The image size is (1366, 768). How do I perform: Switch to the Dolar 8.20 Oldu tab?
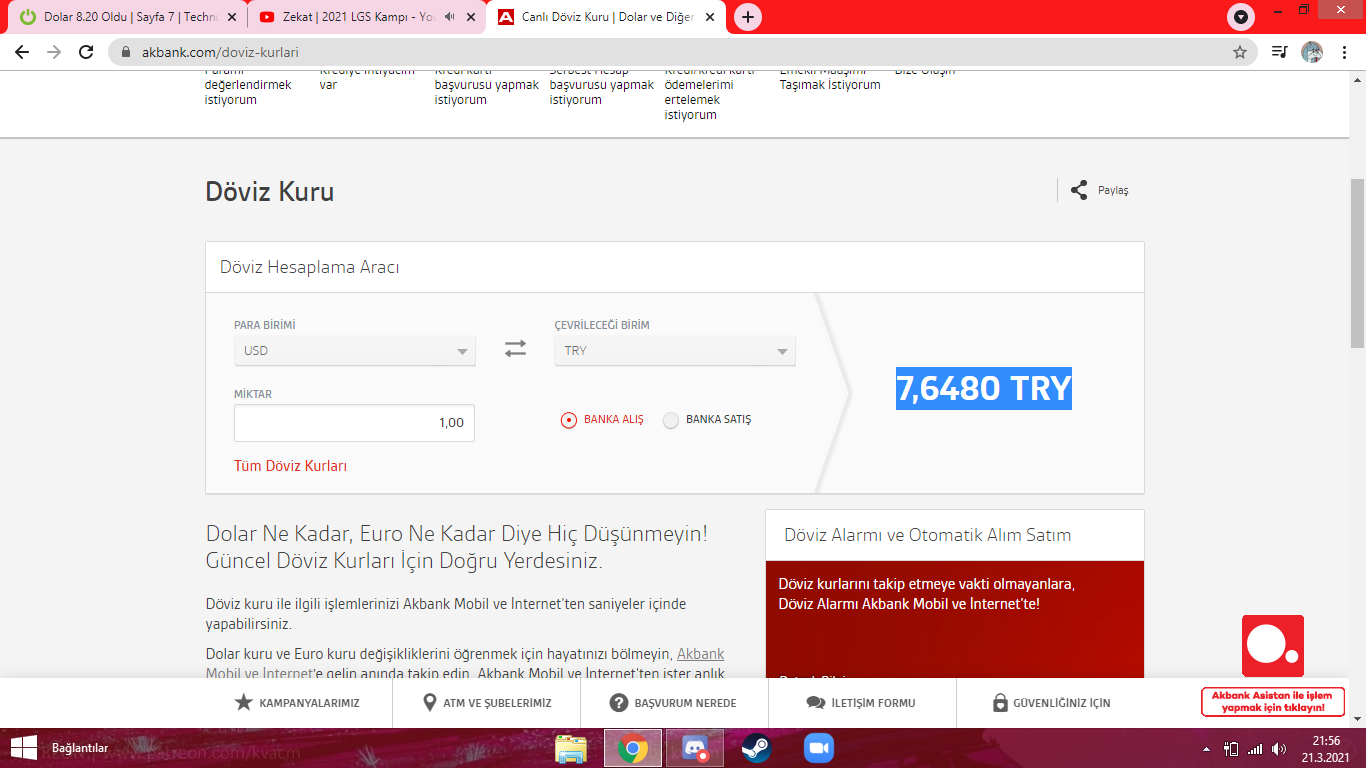pos(128,17)
